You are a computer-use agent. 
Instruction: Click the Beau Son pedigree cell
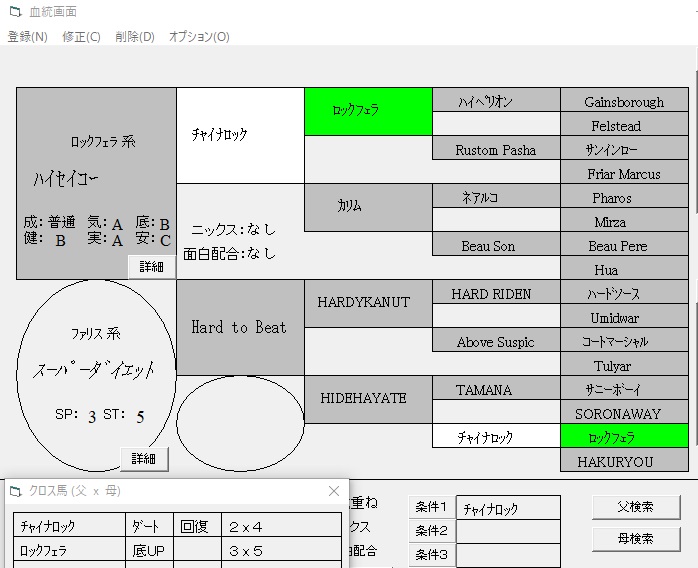point(496,244)
